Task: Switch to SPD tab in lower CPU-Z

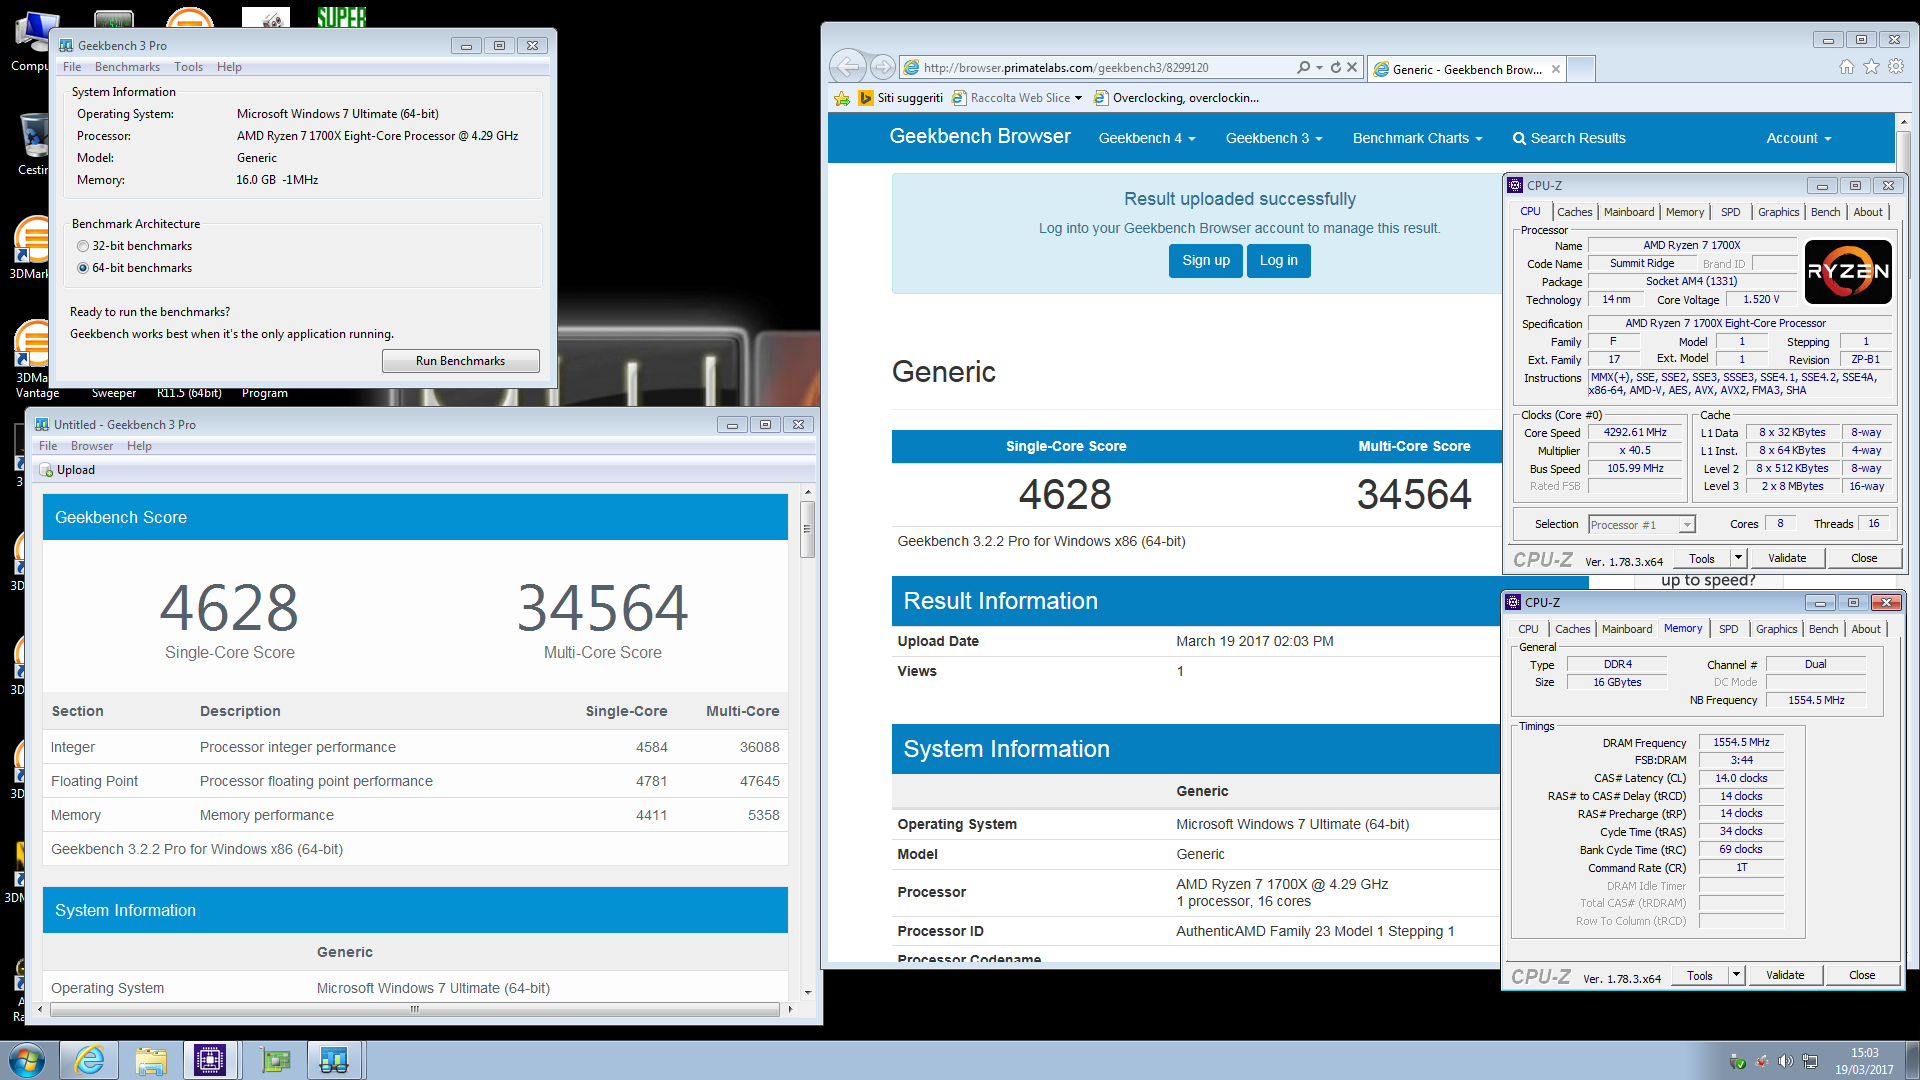Action: [x=1728, y=629]
